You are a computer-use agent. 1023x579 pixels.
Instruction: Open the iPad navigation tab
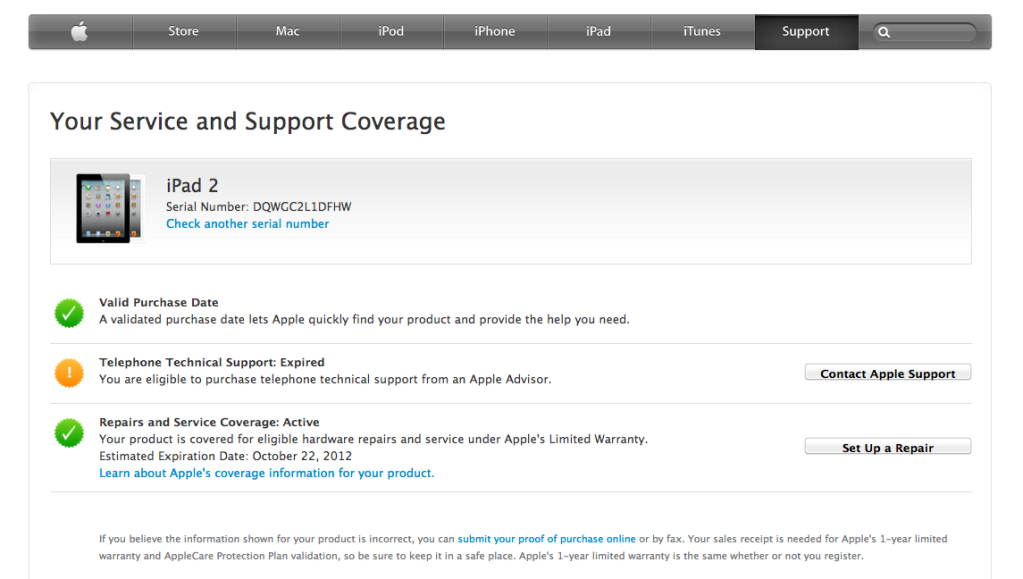[x=598, y=32]
